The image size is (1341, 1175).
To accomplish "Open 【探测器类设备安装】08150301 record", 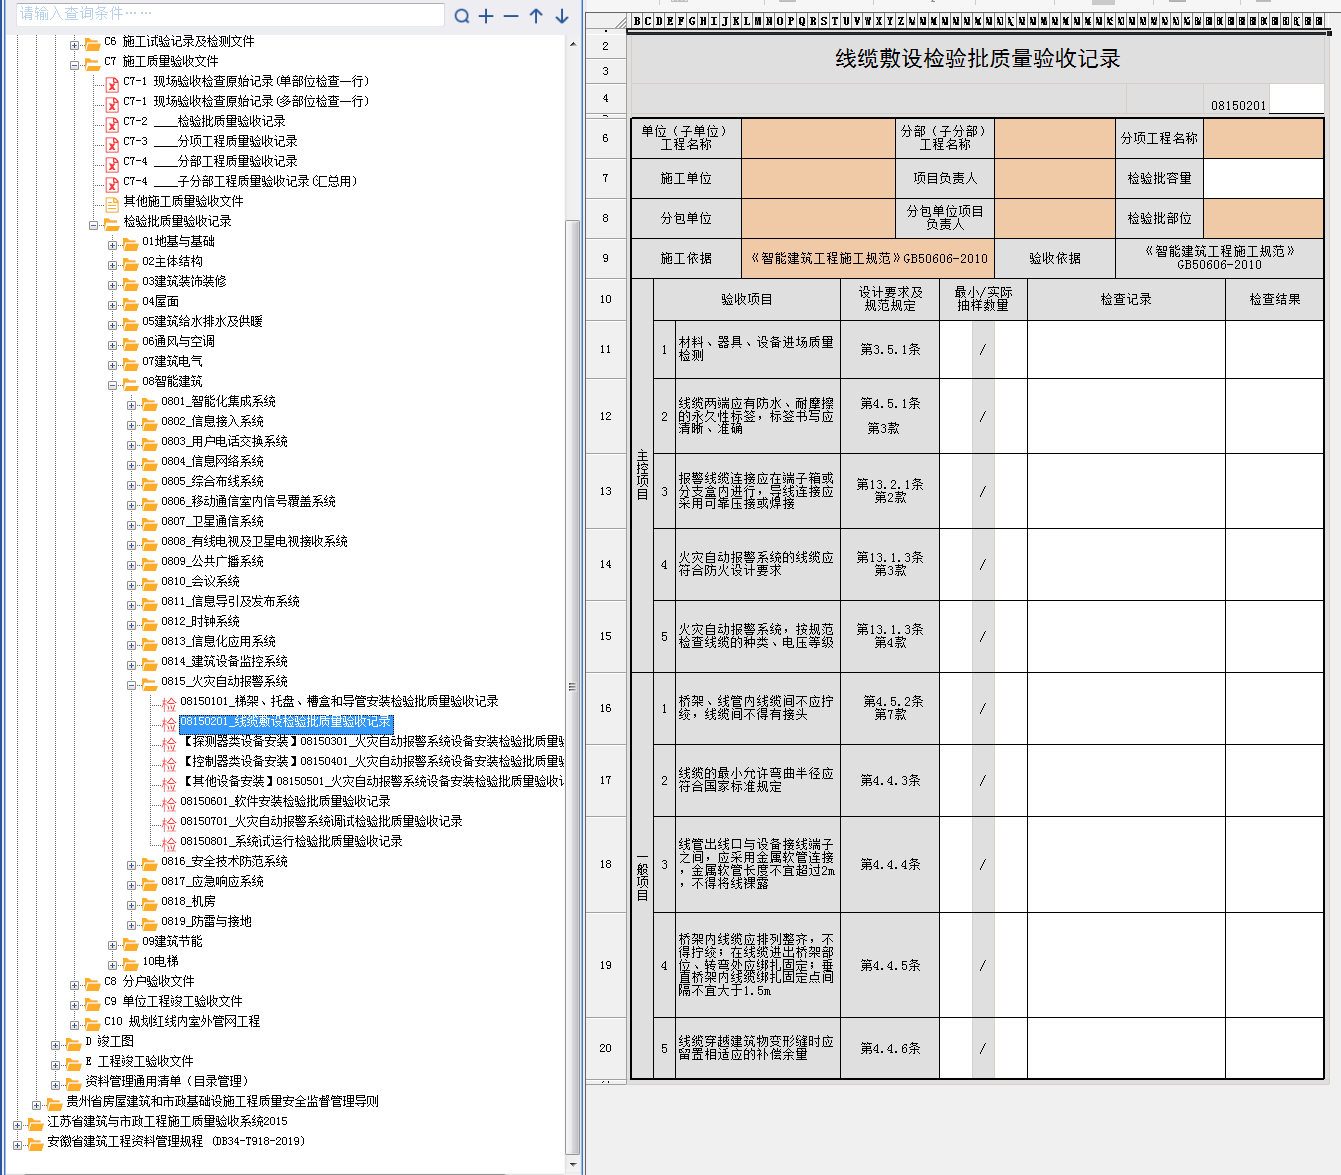I will [372, 742].
